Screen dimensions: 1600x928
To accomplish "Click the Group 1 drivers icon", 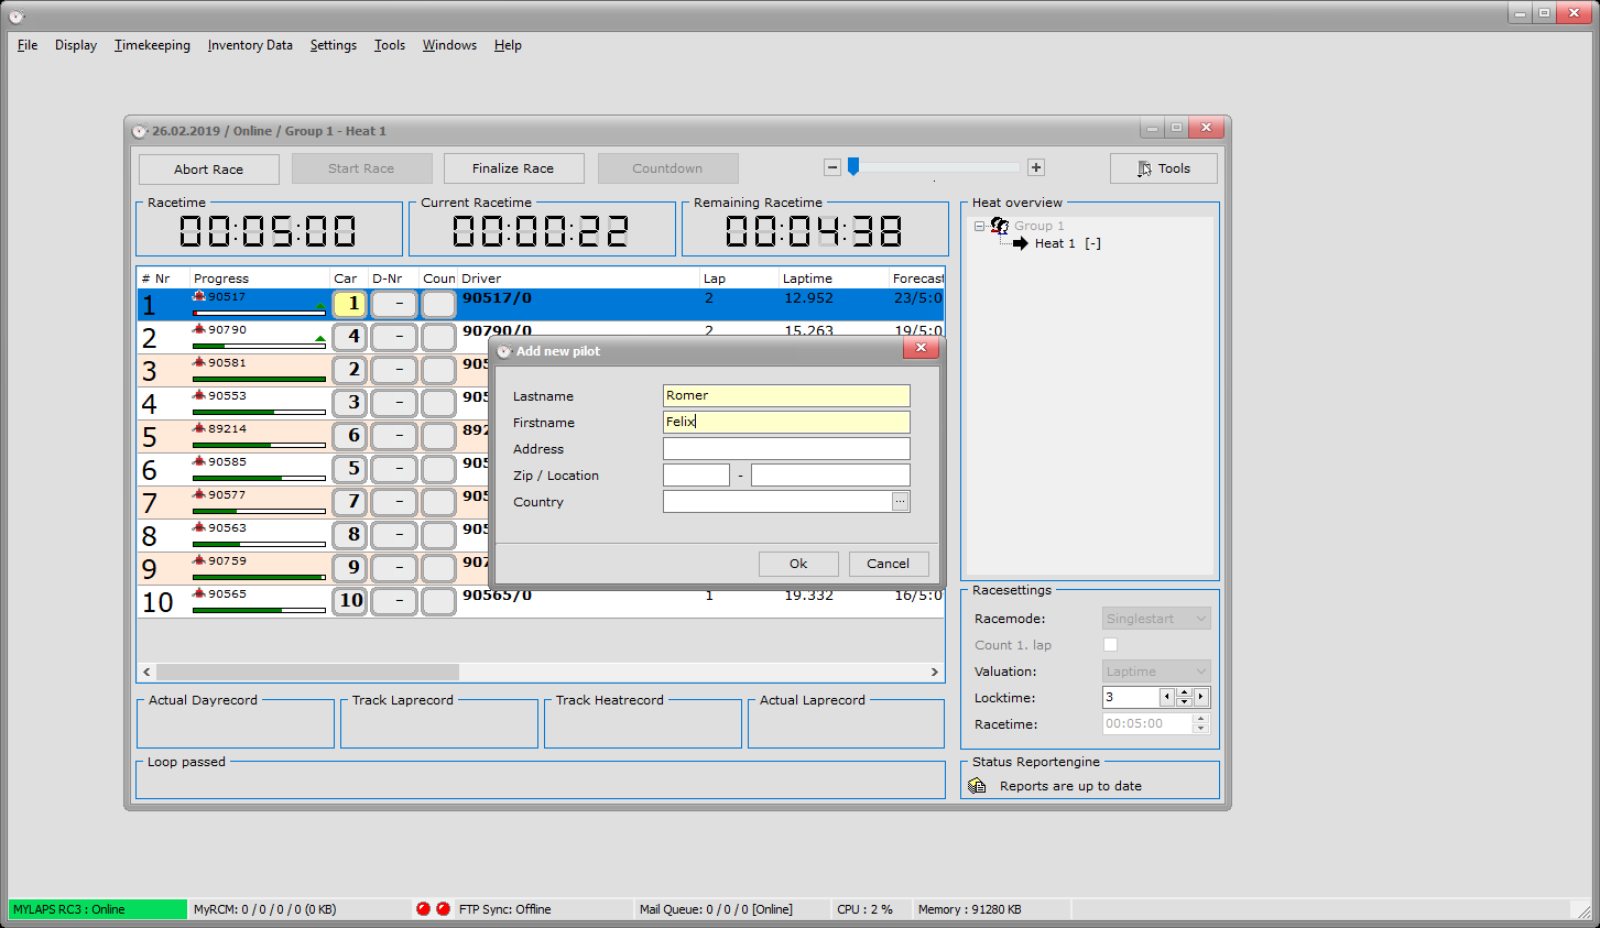I will (x=999, y=226).
